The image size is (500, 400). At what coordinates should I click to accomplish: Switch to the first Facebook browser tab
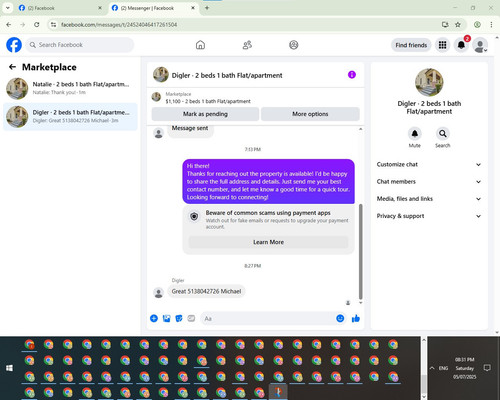coord(60,8)
